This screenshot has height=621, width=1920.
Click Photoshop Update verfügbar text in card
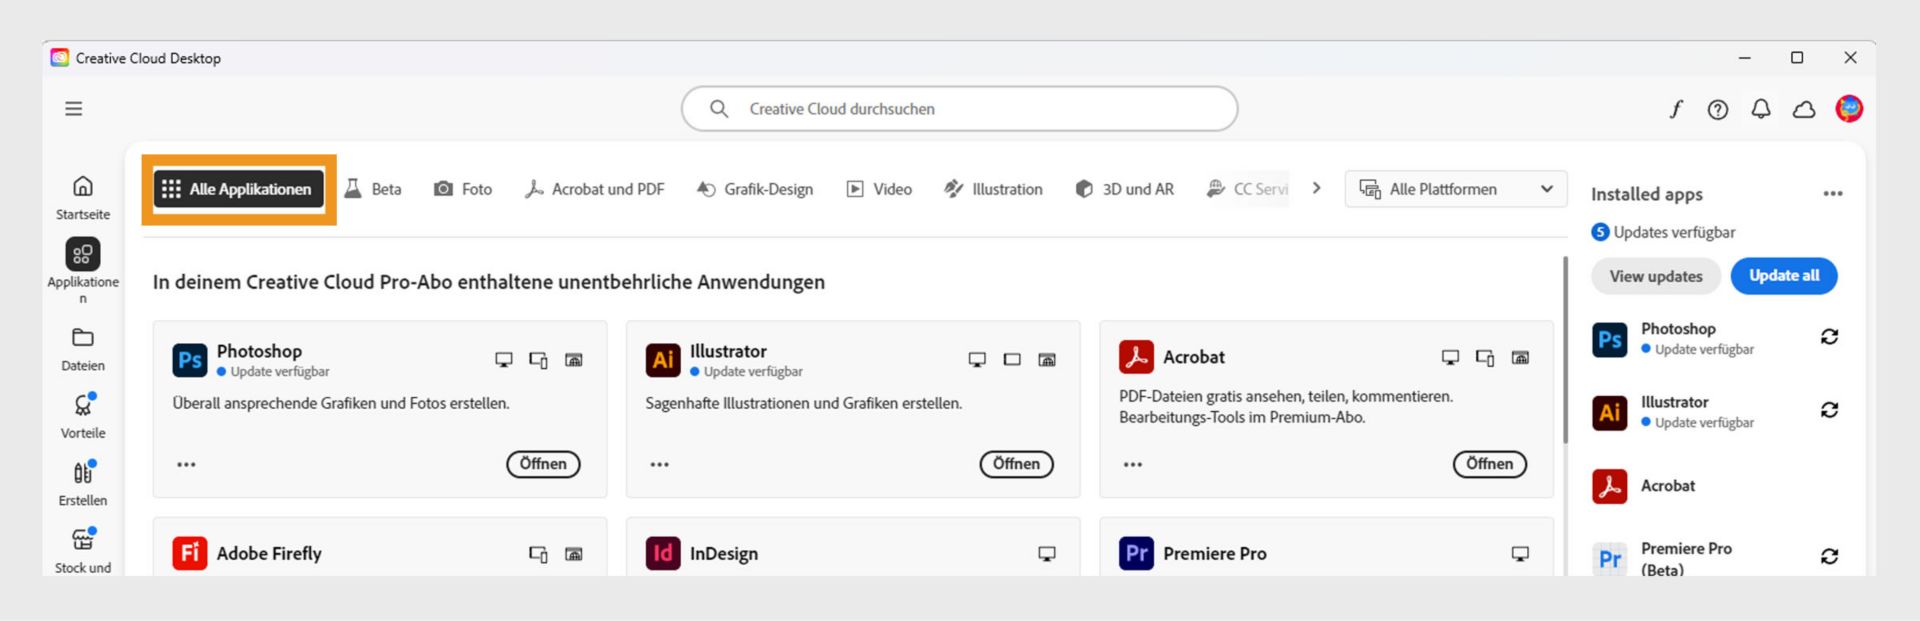coord(280,371)
